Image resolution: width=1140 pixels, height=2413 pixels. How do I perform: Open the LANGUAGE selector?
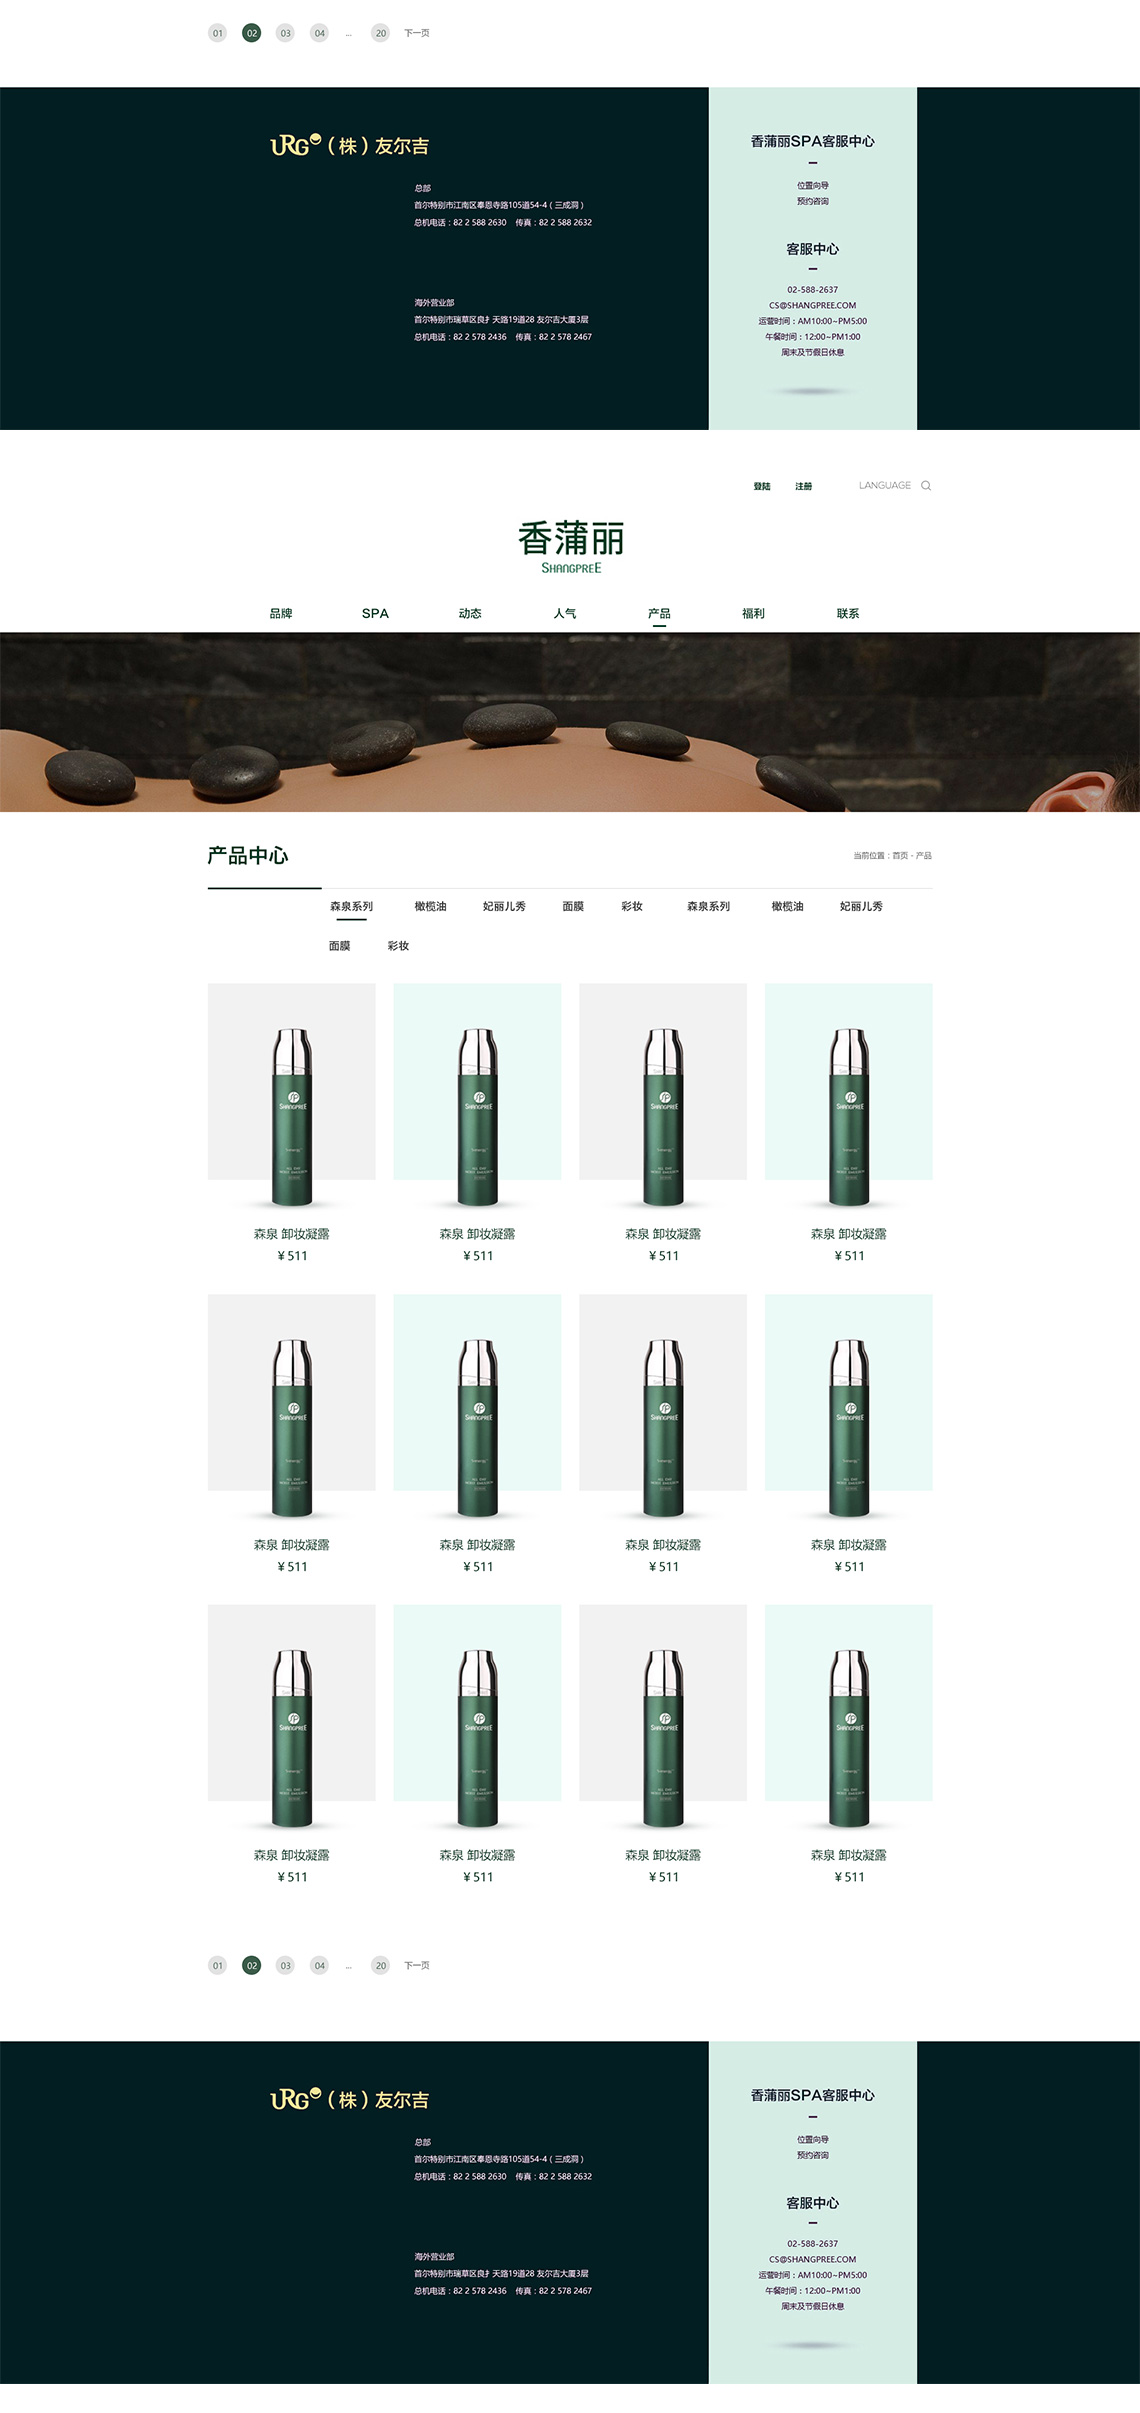pos(884,486)
